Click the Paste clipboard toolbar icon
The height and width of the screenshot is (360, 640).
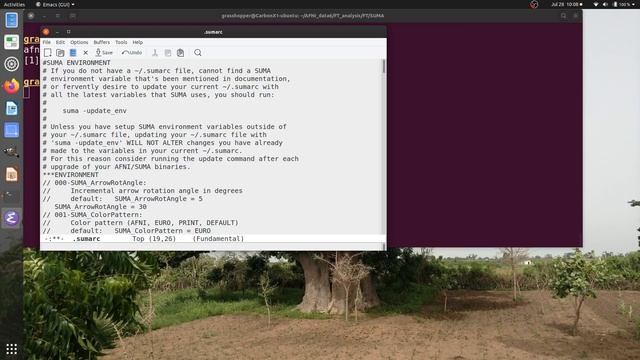pyautogui.click(x=180, y=53)
